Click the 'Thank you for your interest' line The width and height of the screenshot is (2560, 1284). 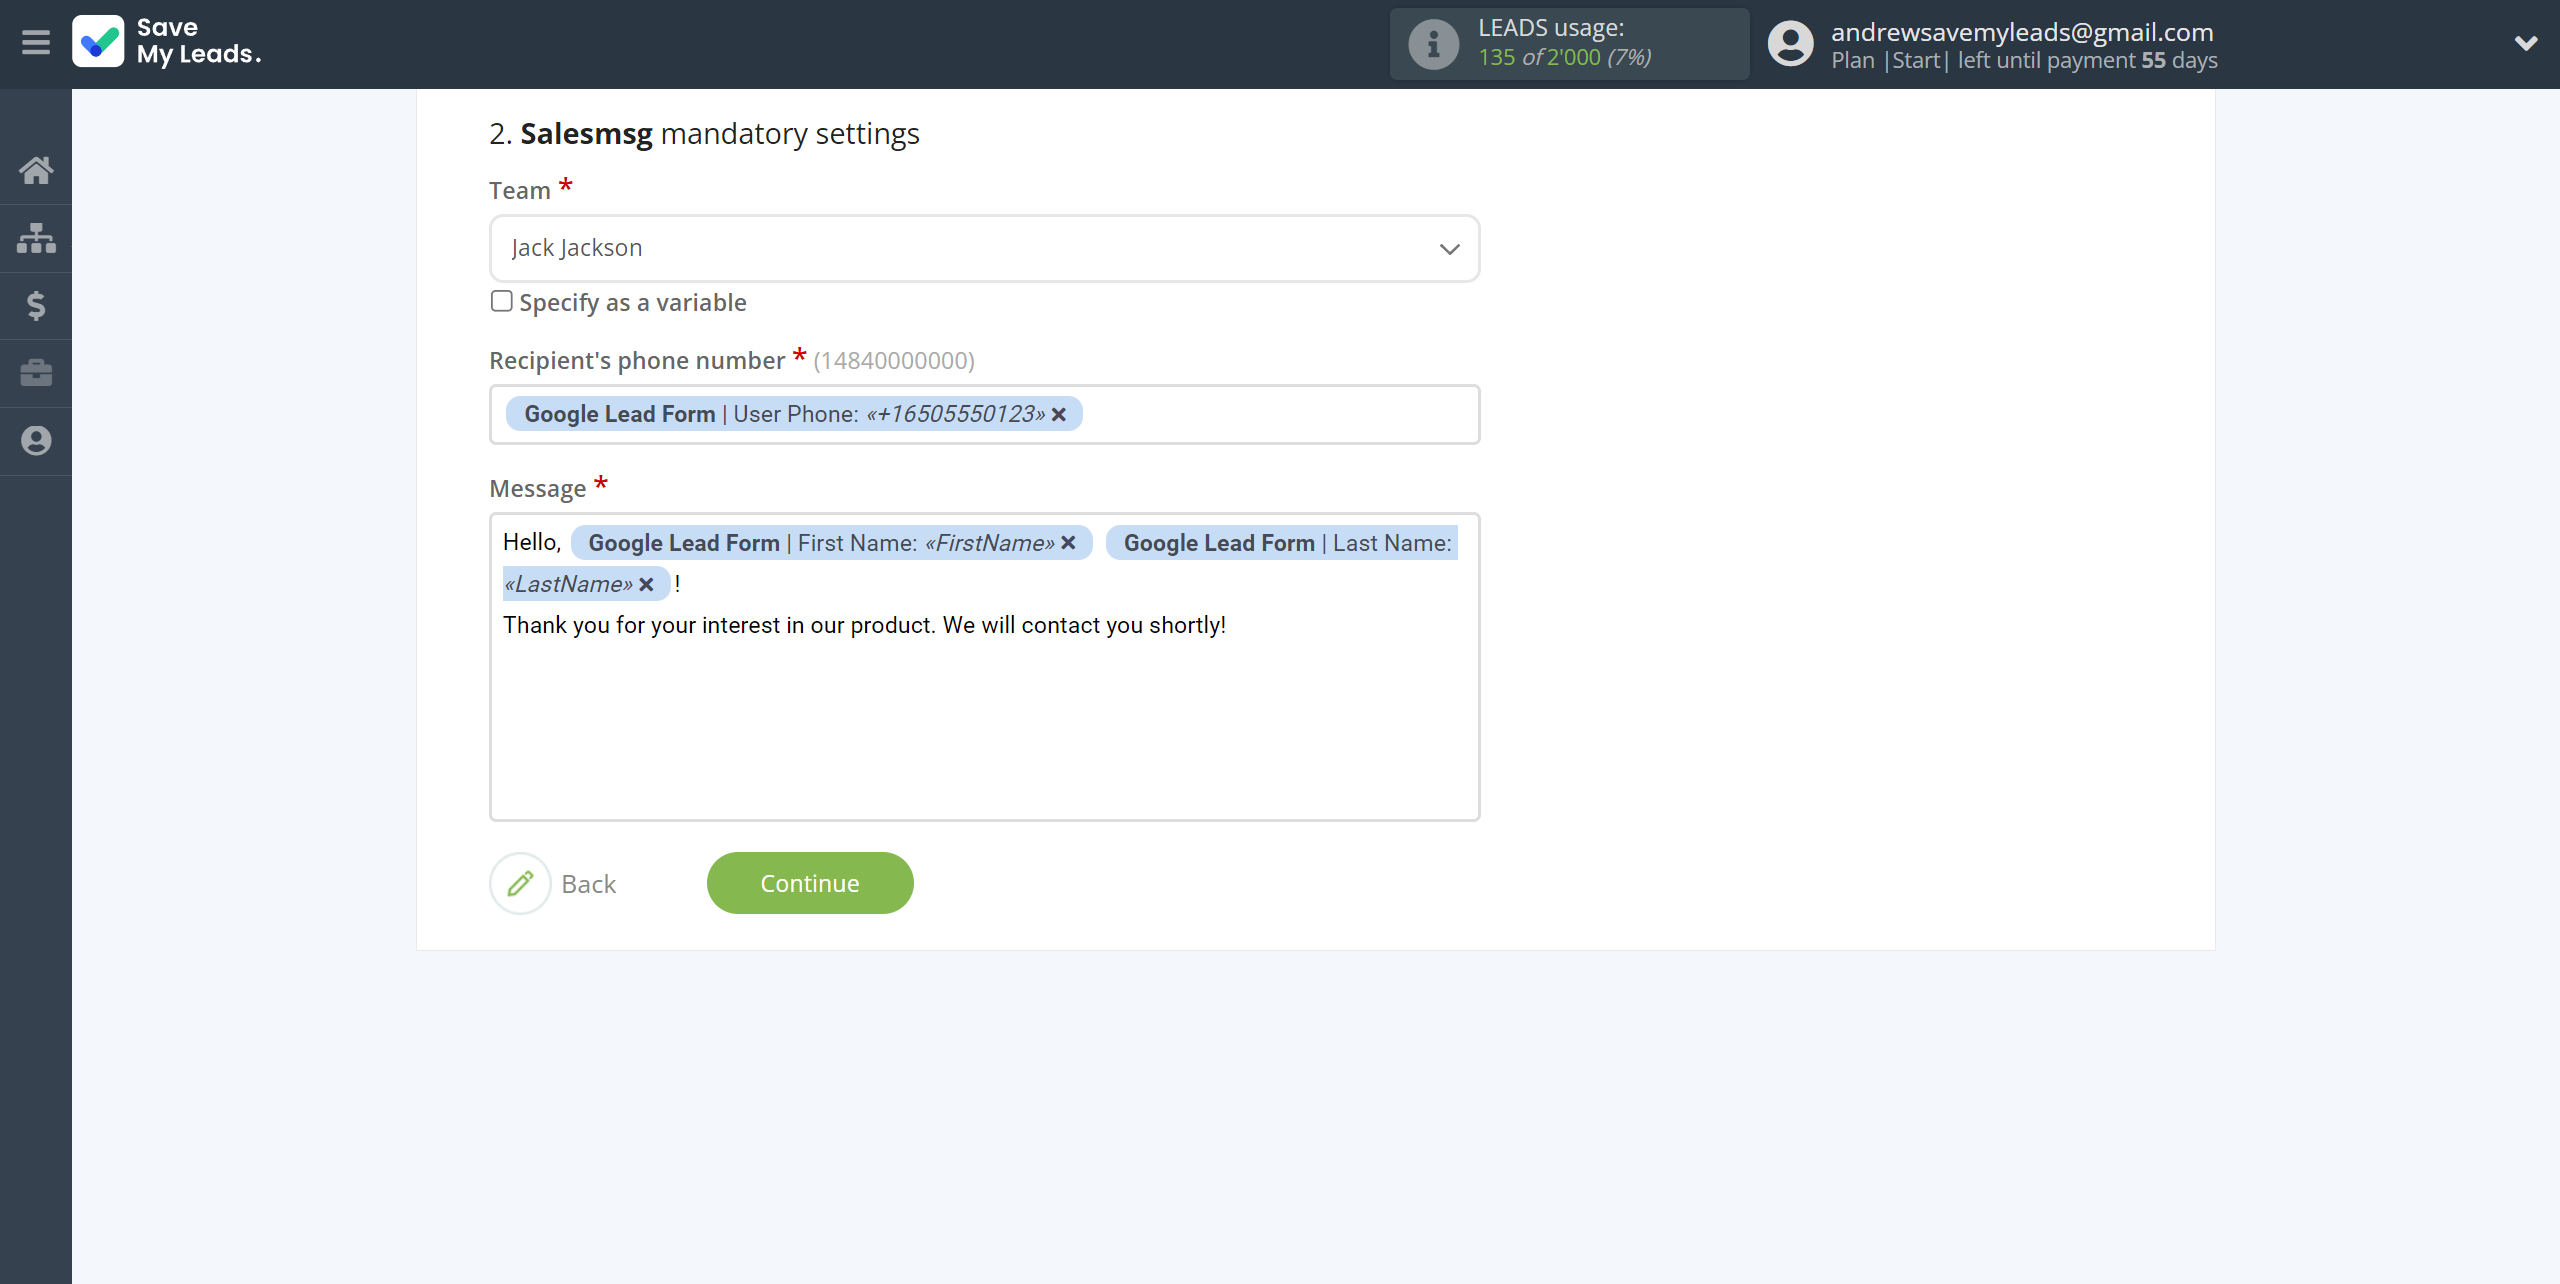click(x=864, y=625)
